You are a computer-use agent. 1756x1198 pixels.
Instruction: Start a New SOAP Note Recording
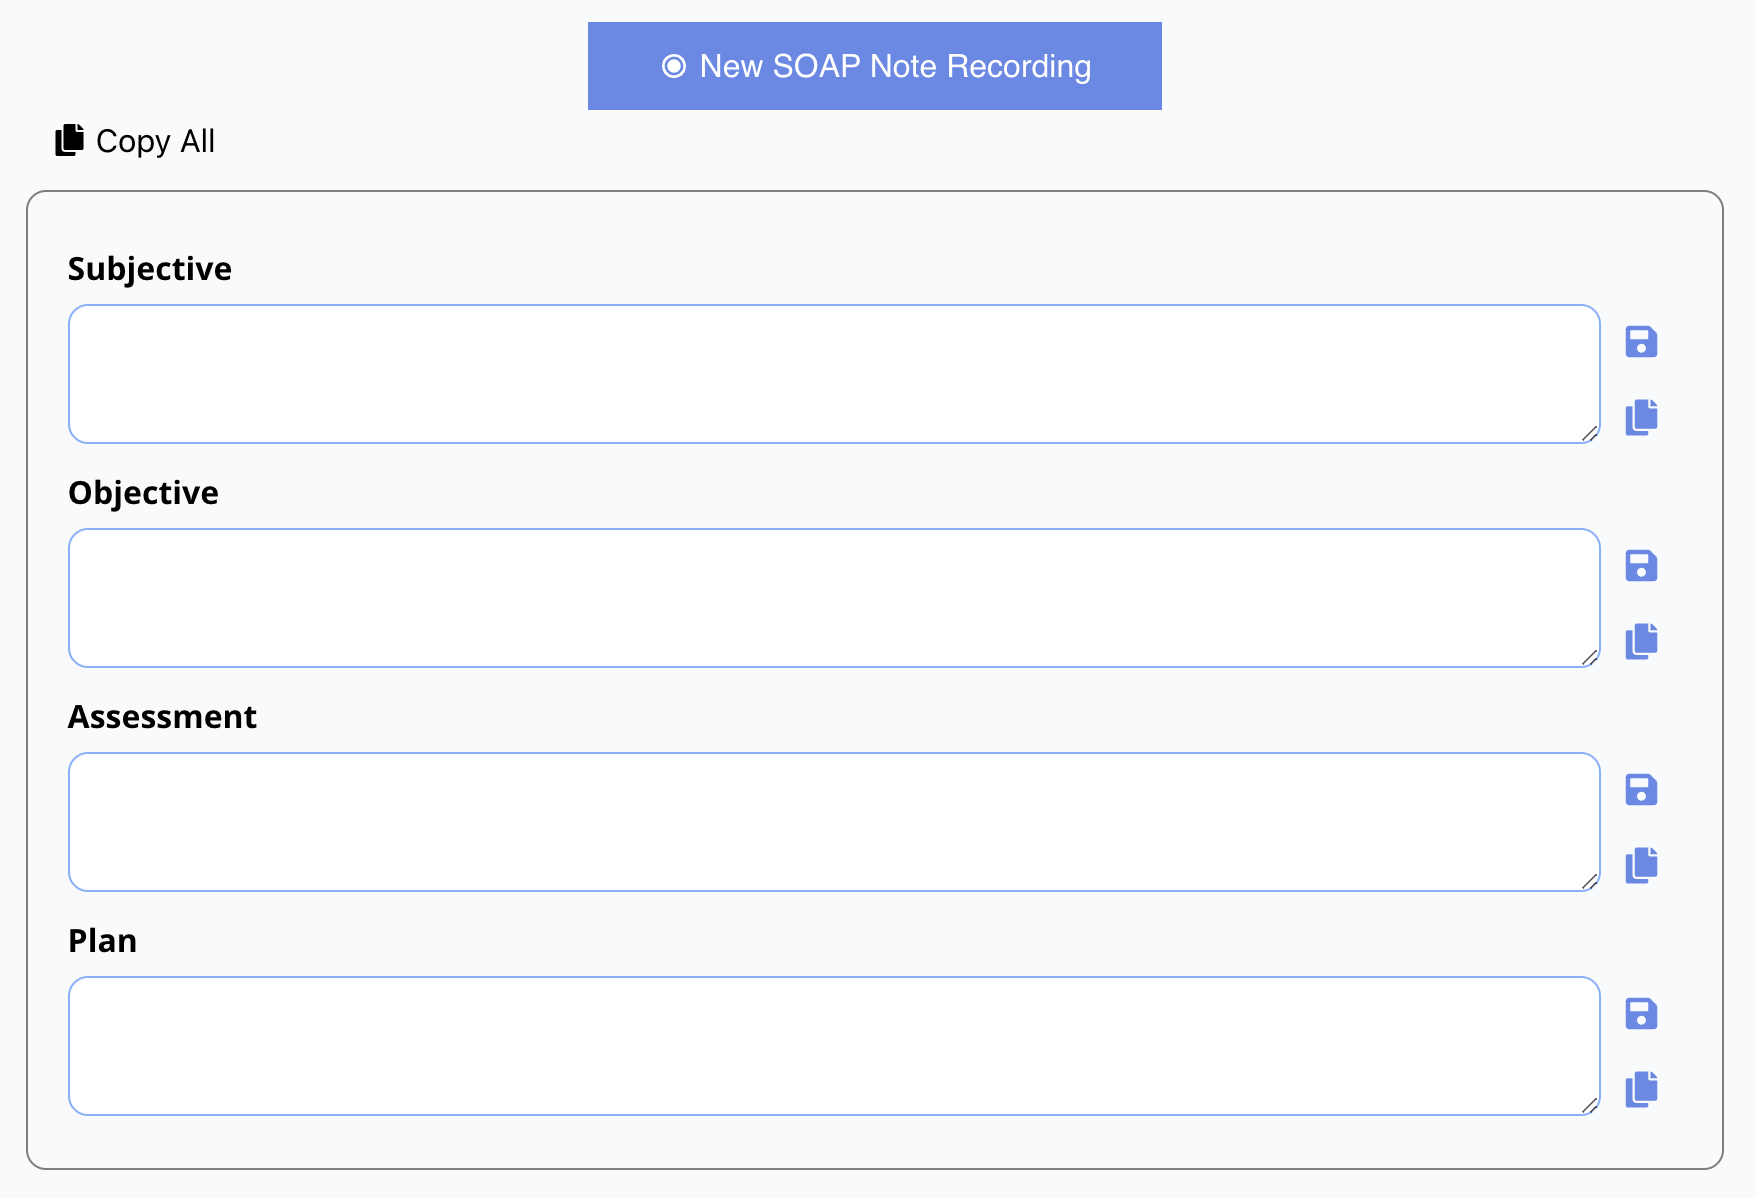click(874, 66)
